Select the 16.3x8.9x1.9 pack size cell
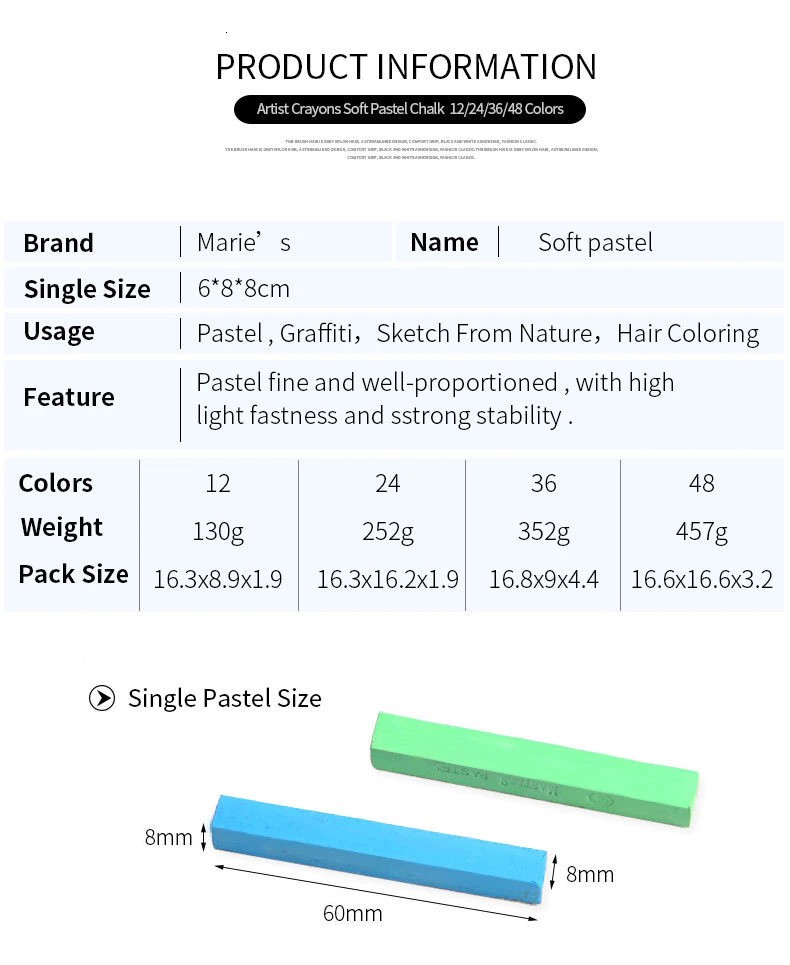The image size is (790, 965). (x=218, y=579)
